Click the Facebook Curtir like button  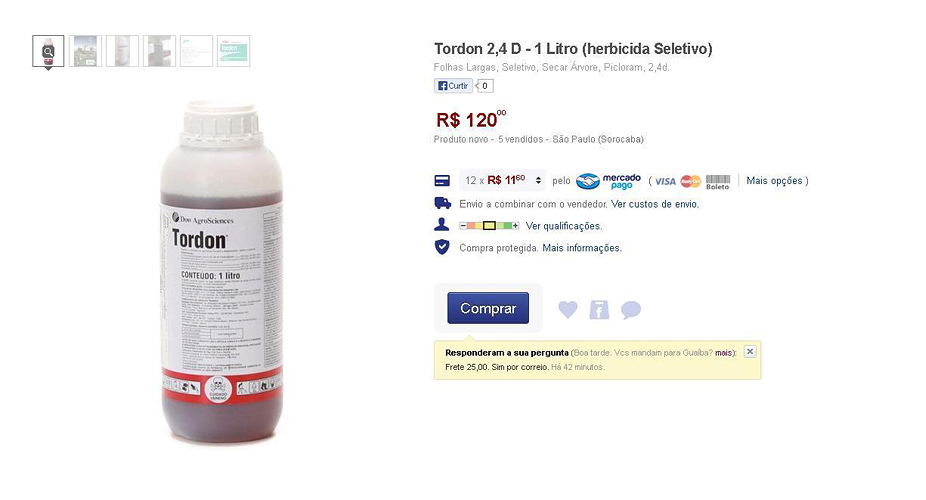454,86
